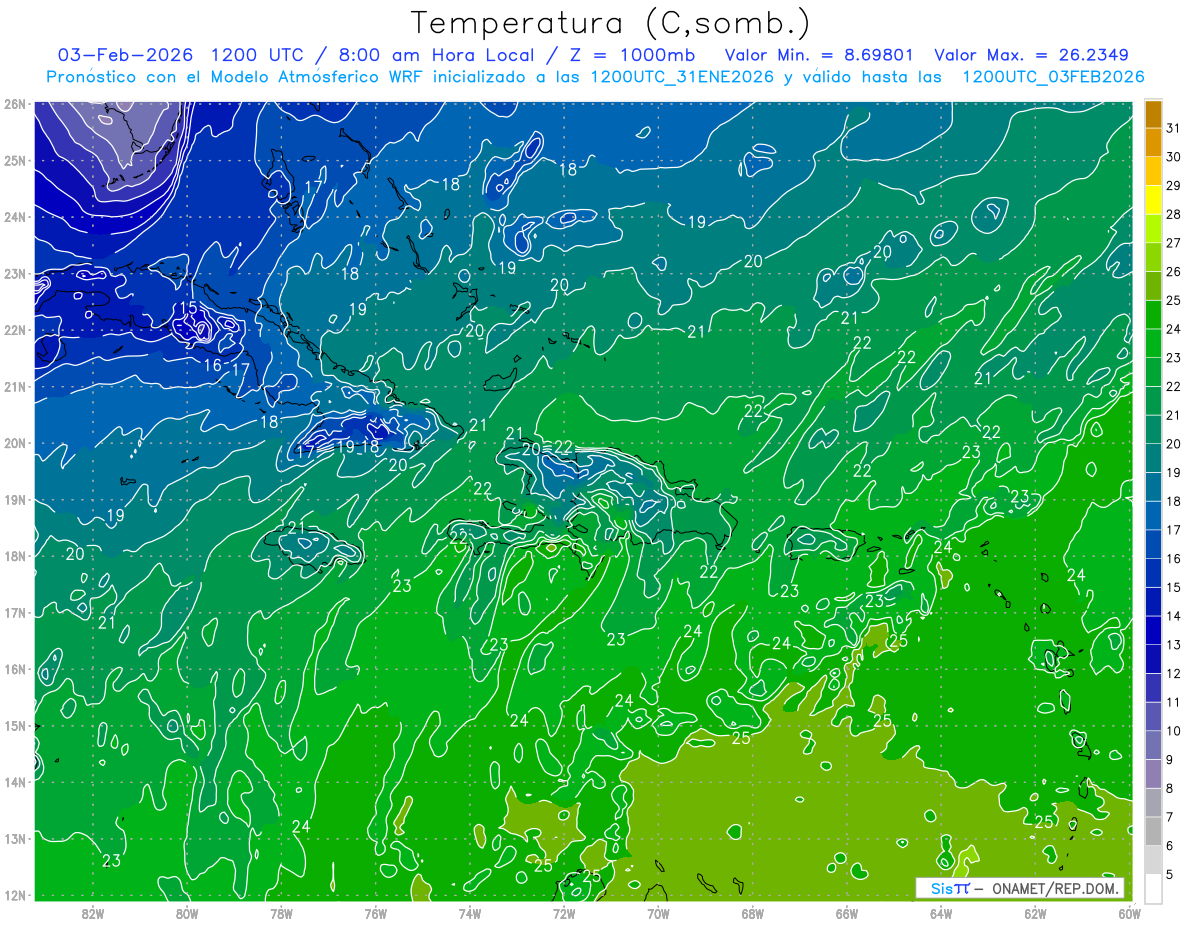Click the 24N latitude axis label
1200x927 pixels.
15,217
